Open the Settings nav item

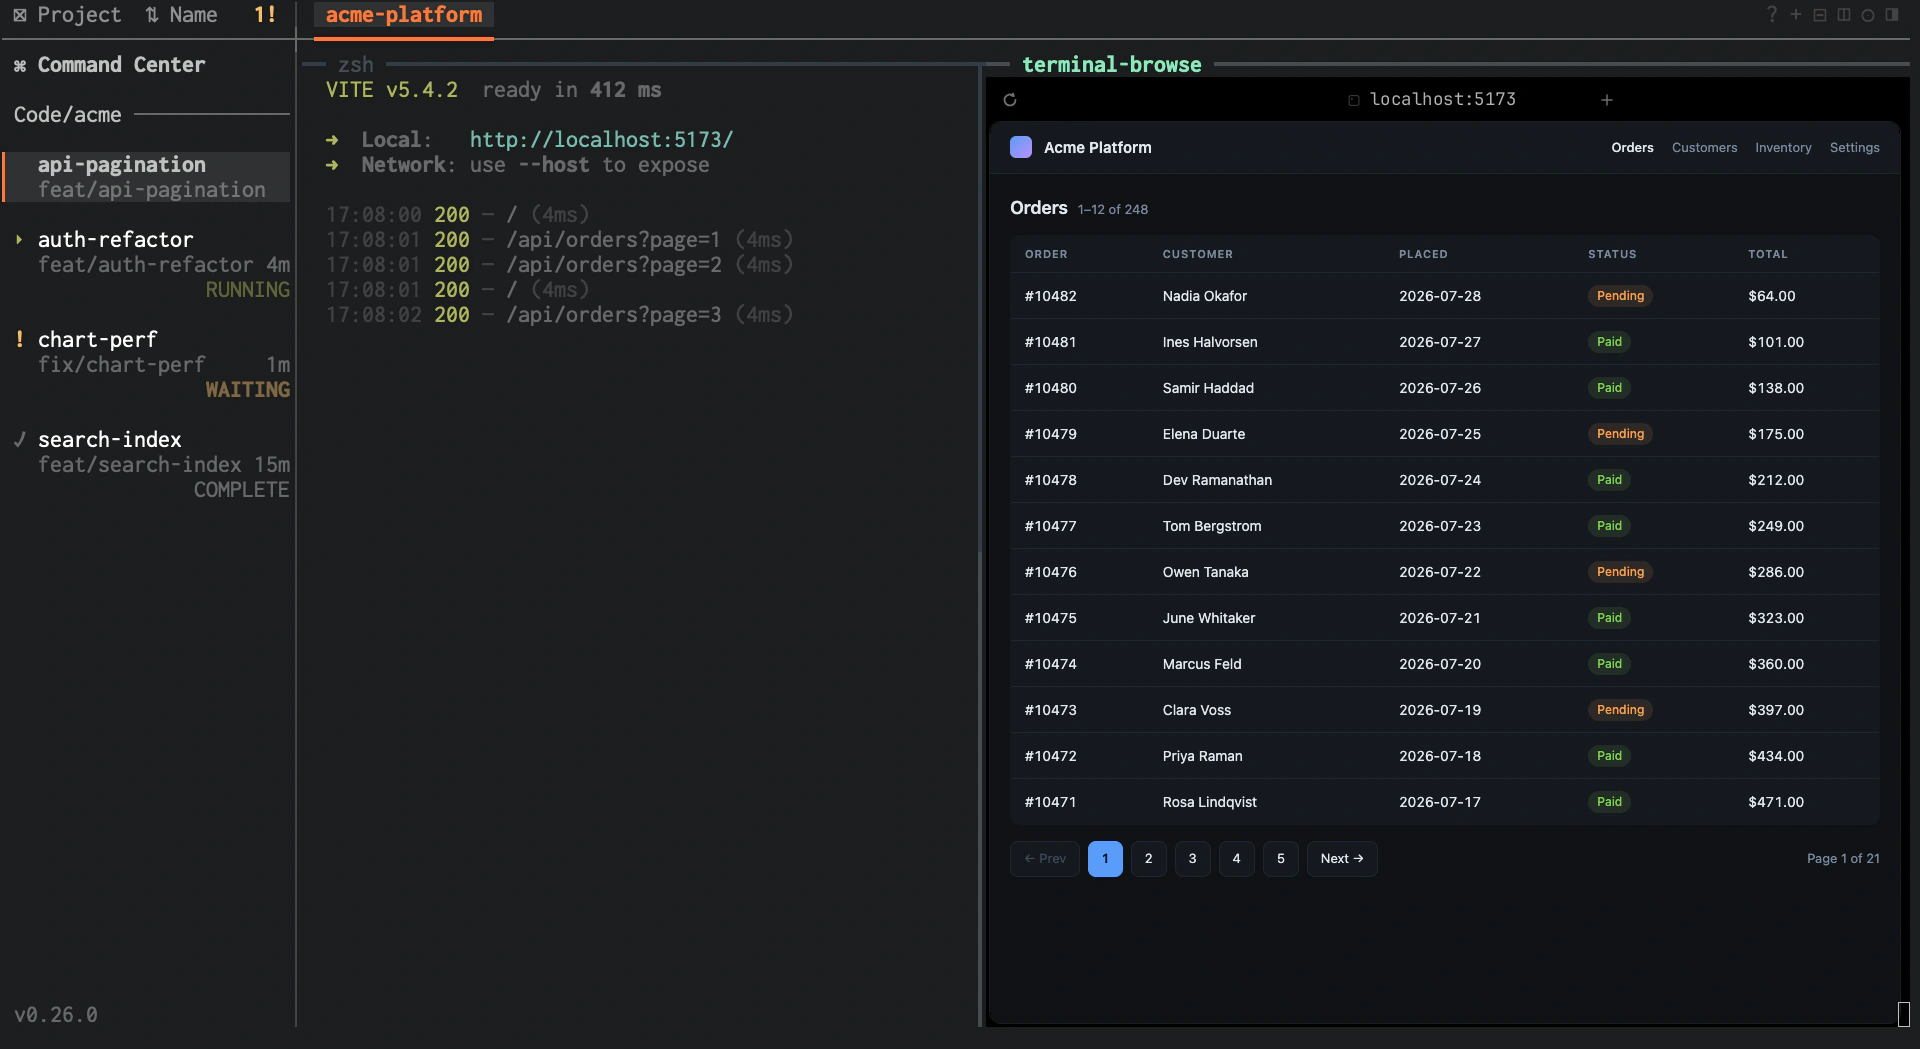1854,147
